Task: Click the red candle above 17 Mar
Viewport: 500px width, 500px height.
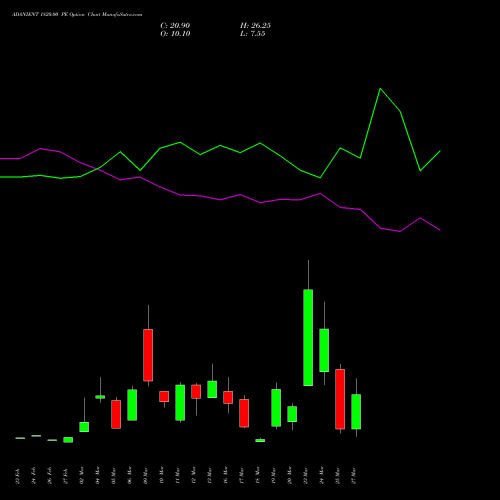Action: click(244, 413)
